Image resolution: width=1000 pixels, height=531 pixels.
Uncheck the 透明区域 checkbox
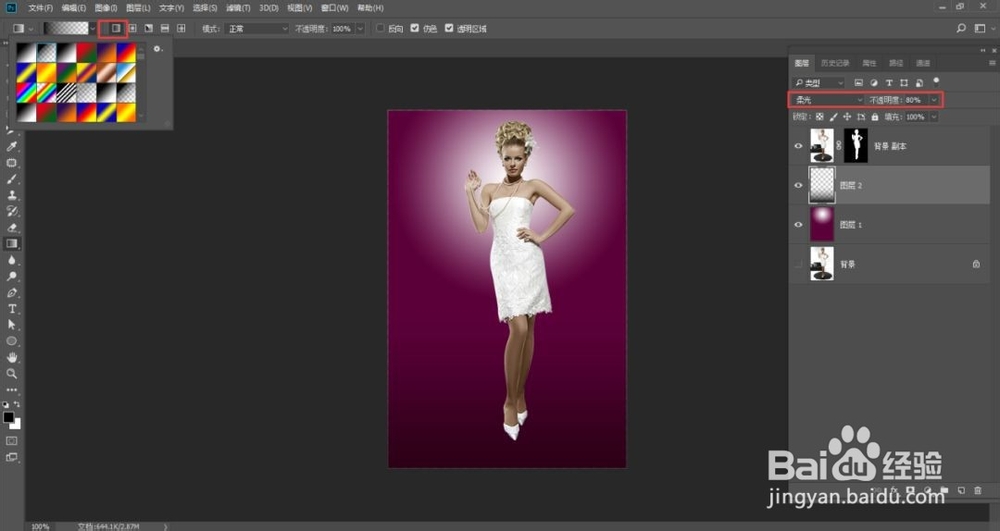[x=449, y=28]
